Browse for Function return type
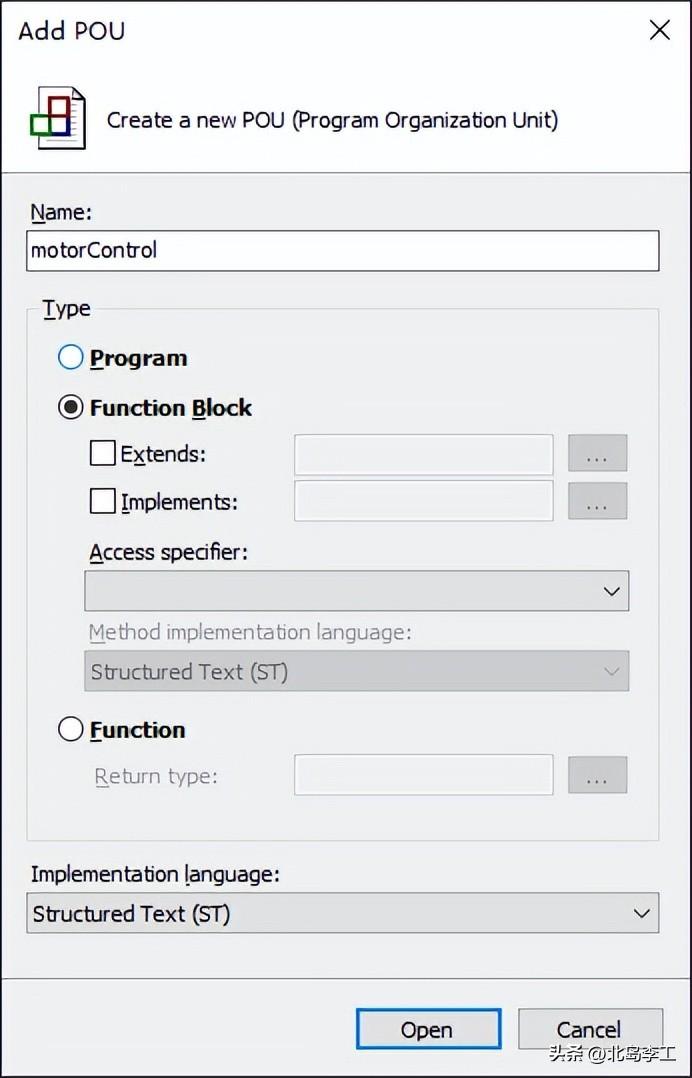This screenshot has width=692, height=1078. click(x=597, y=775)
